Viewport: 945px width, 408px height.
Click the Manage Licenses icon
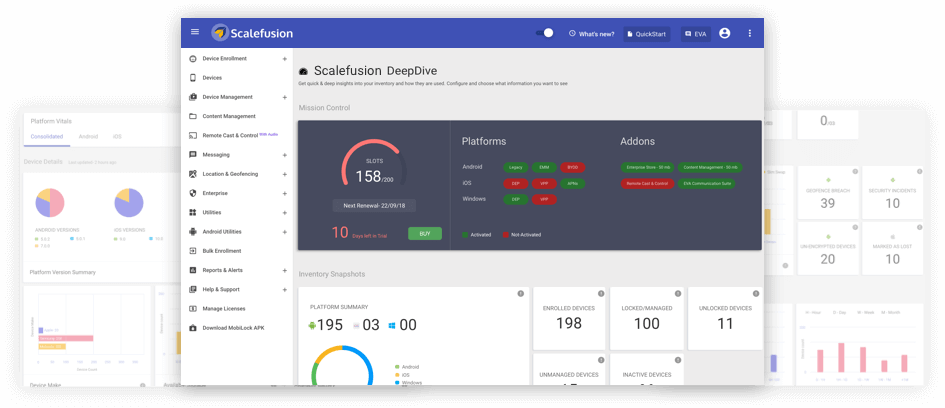point(193,309)
